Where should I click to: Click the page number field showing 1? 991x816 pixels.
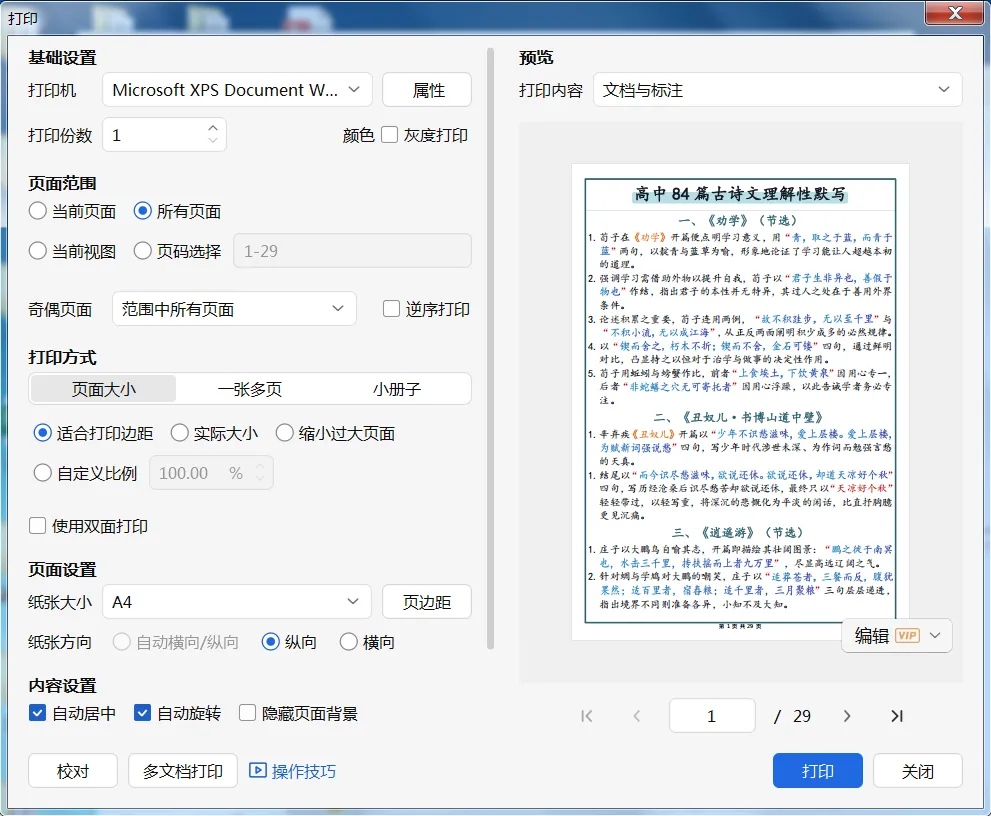pos(712,716)
